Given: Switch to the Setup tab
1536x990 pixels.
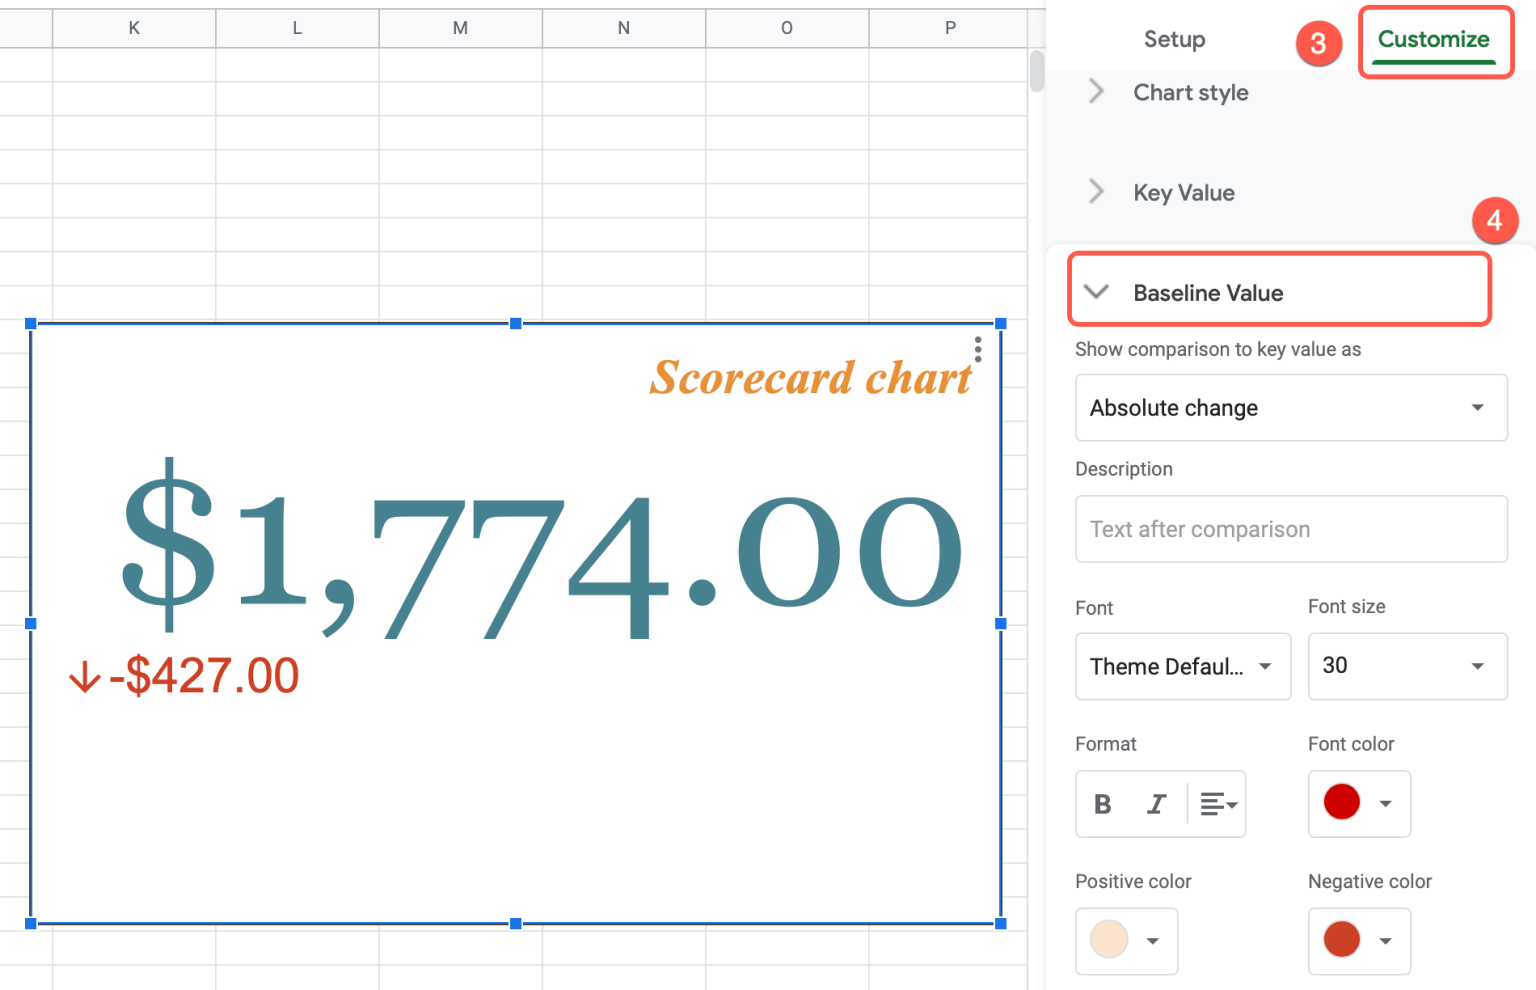Looking at the screenshot, I should [1174, 39].
